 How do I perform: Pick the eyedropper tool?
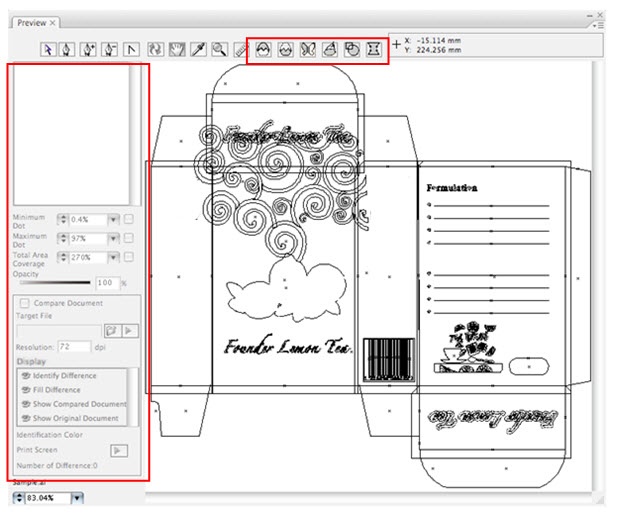tap(198, 48)
